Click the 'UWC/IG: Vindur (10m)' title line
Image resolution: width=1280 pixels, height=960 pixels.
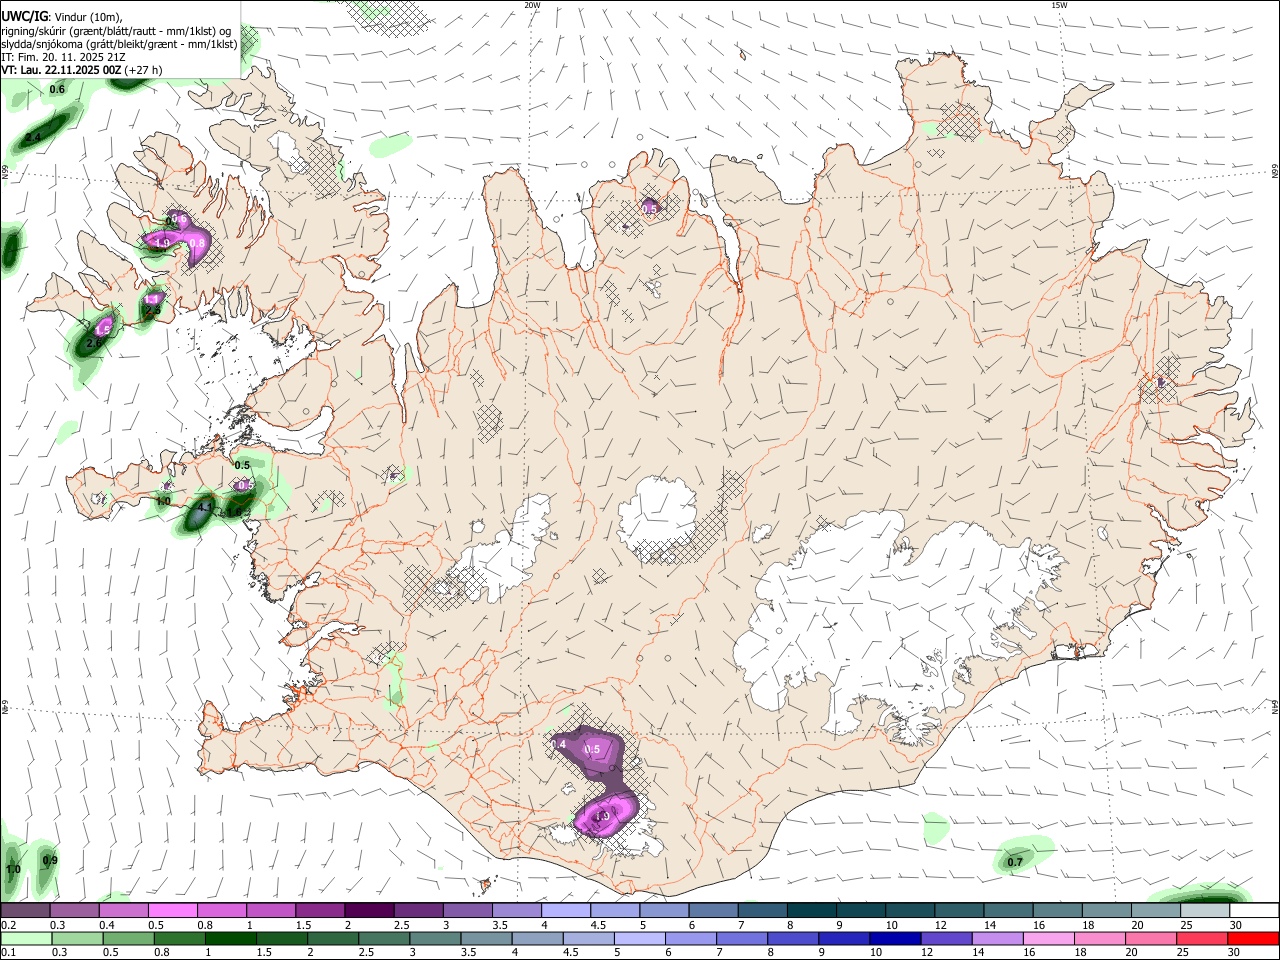pos(62,17)
